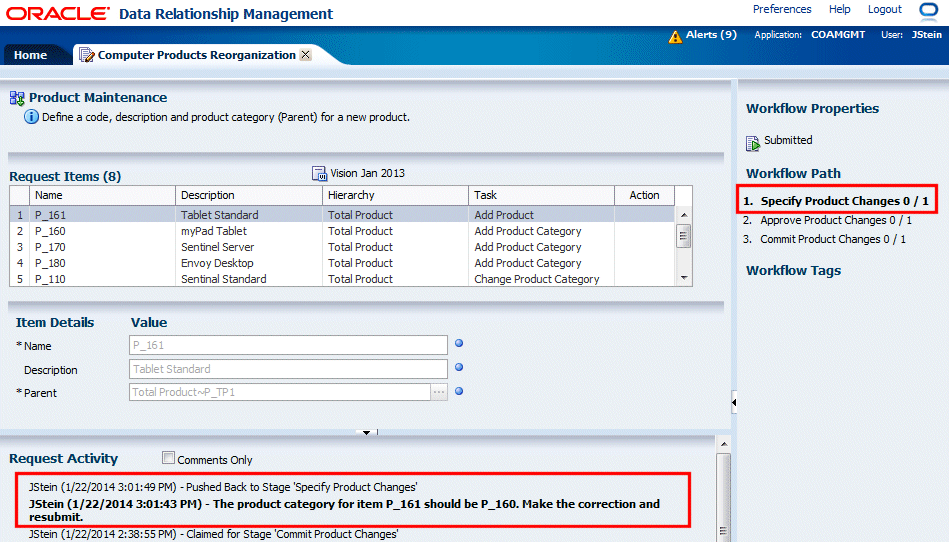Click the Oracle logo icon beside Logout
This screenshot has width=949, height=542.
(928, 11)
